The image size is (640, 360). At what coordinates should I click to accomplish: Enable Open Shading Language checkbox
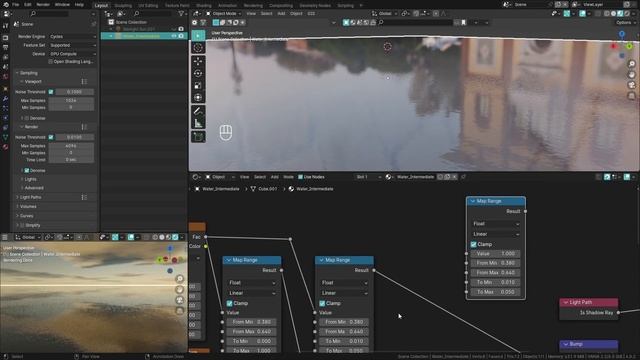(51, 62)
